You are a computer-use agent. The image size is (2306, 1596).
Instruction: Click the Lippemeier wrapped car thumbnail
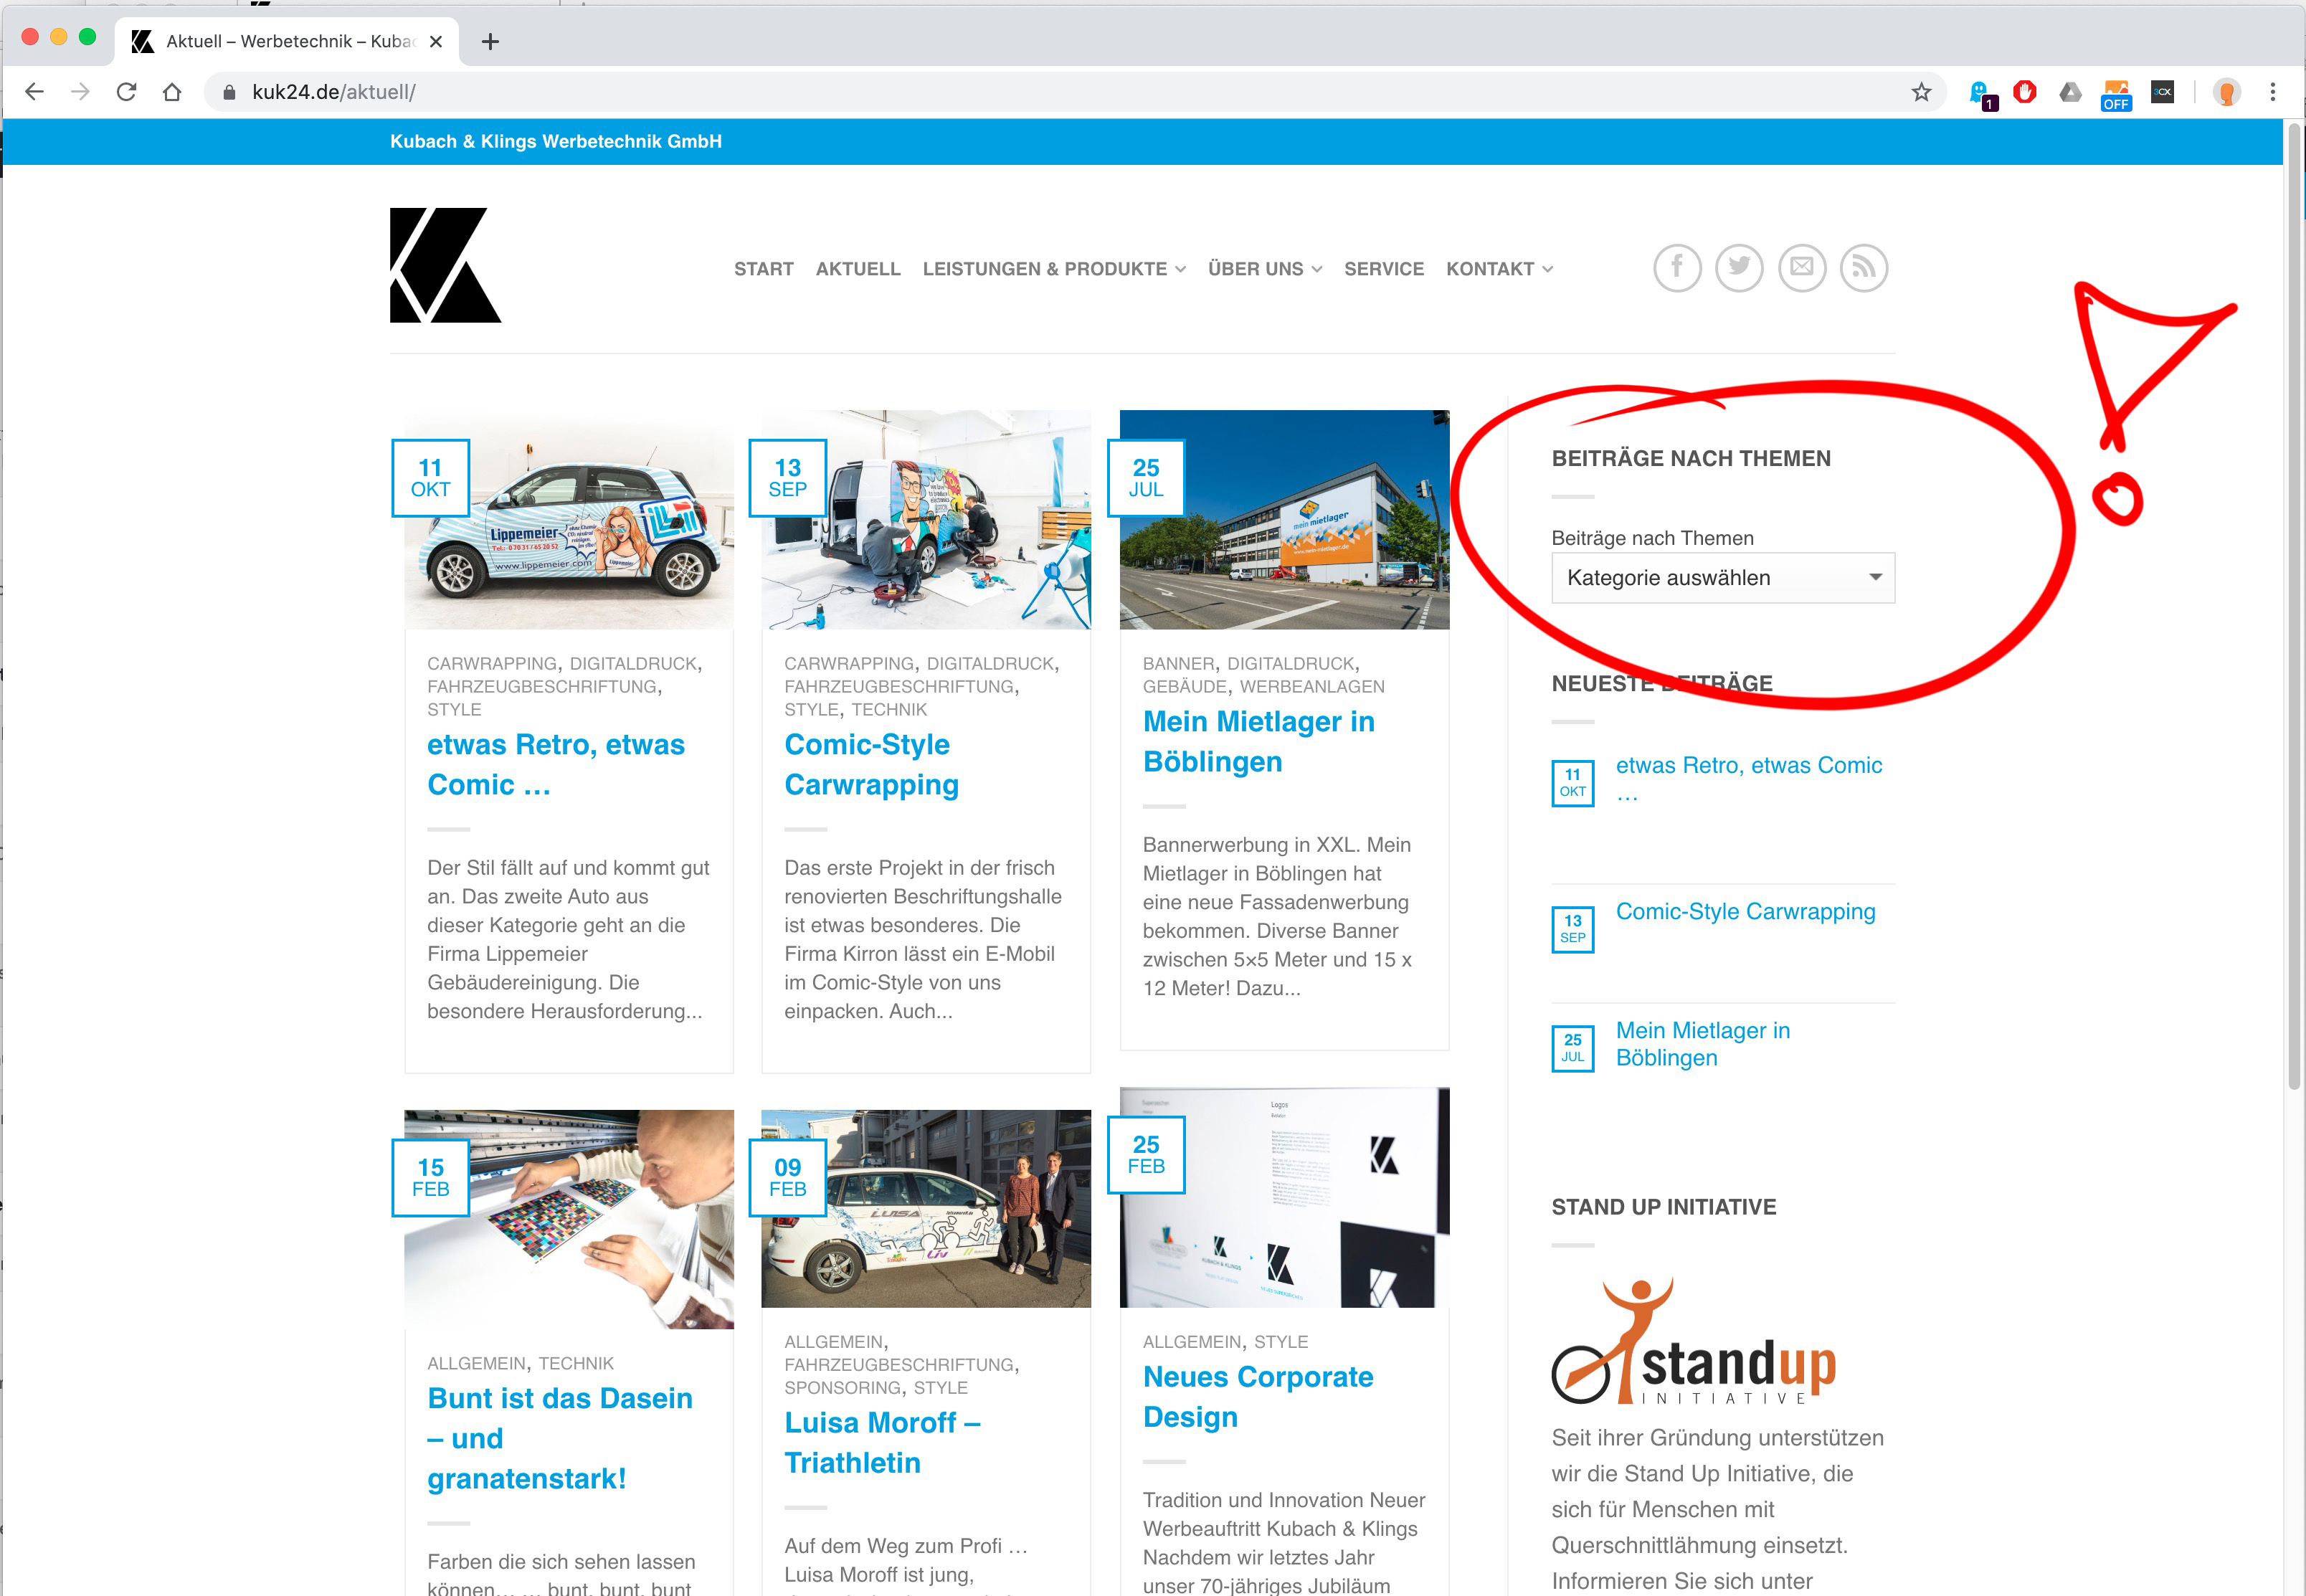point(569,519)
